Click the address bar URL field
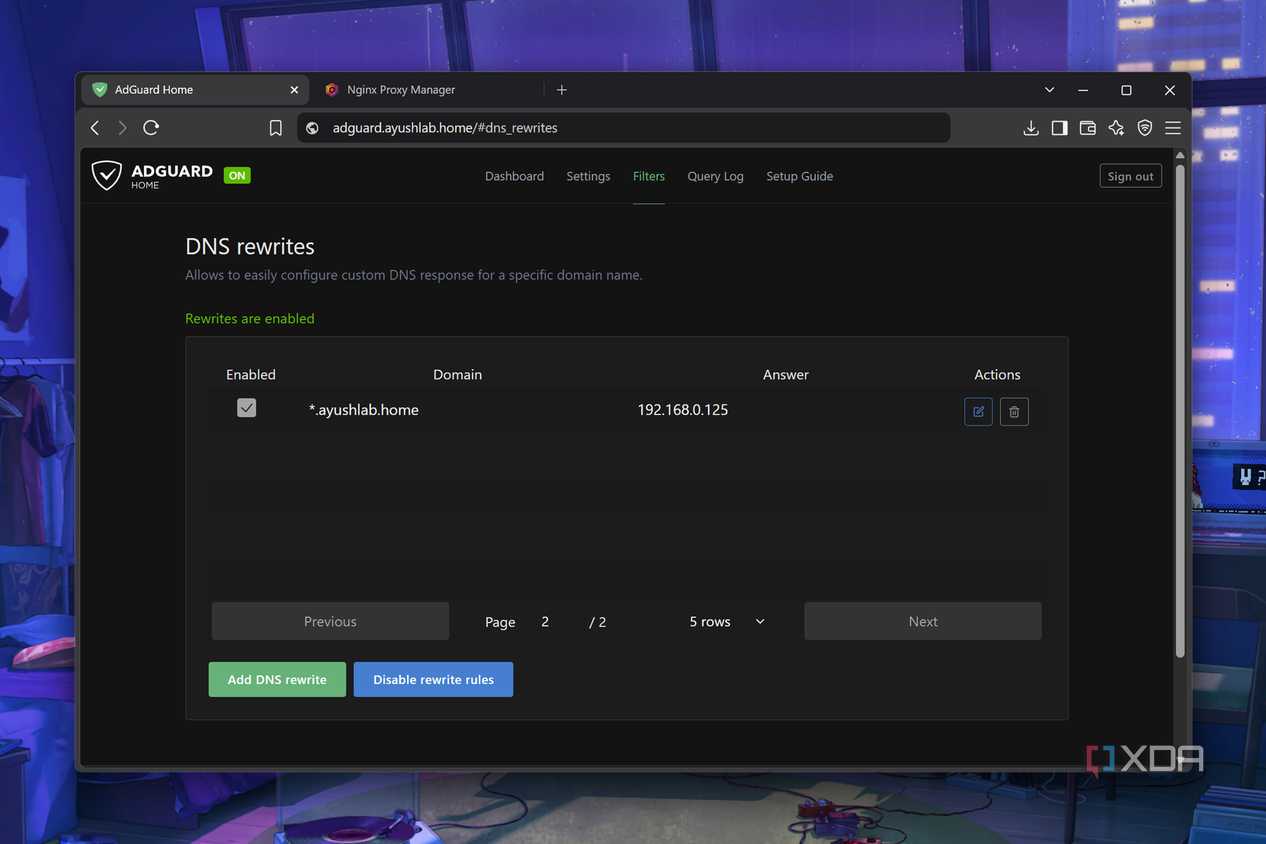Image resolution: width=1266 pixels, height=844 pixels. [623, 128]
